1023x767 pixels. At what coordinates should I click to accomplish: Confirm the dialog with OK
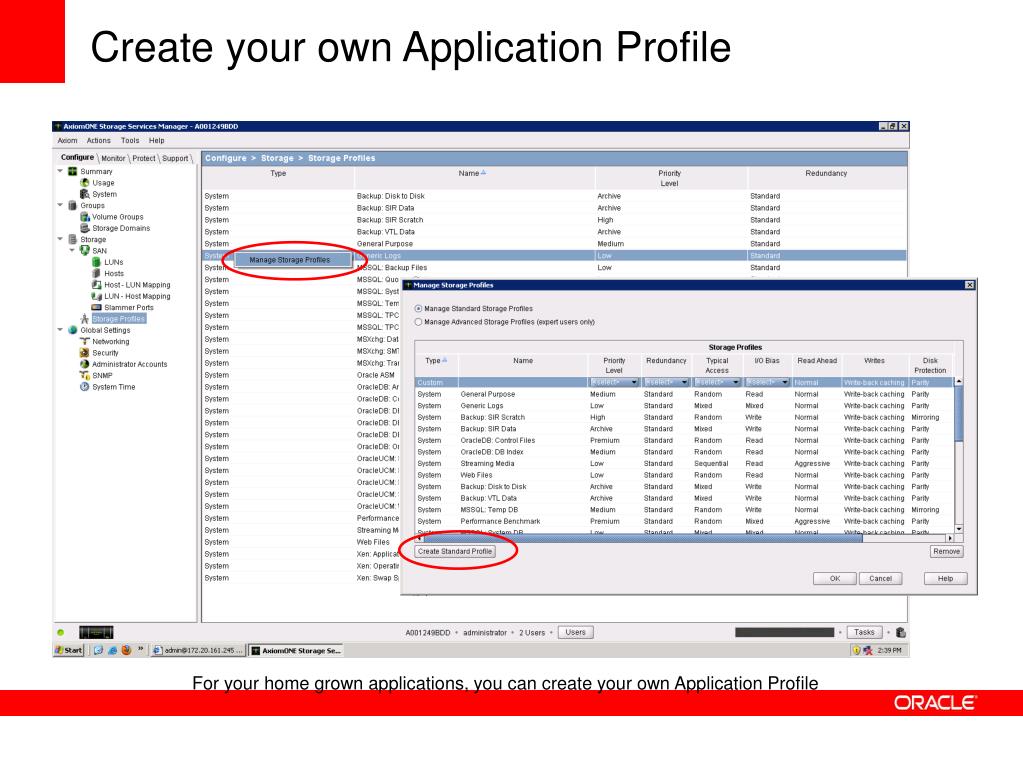(x=834, y=579)
